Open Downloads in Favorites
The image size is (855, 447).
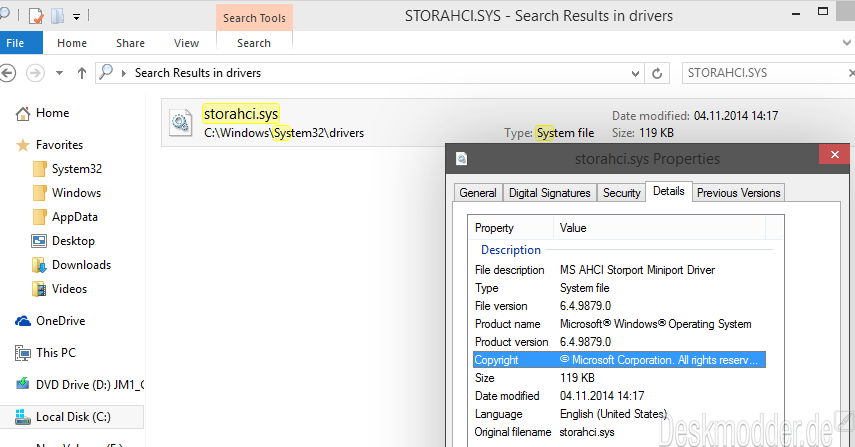click(x=81, y=265)
